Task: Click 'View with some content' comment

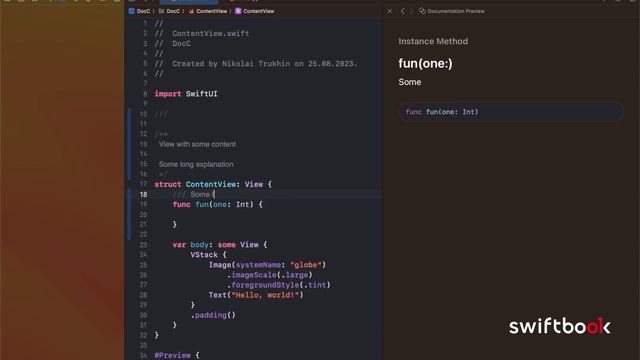Action: tap(197, 144)
